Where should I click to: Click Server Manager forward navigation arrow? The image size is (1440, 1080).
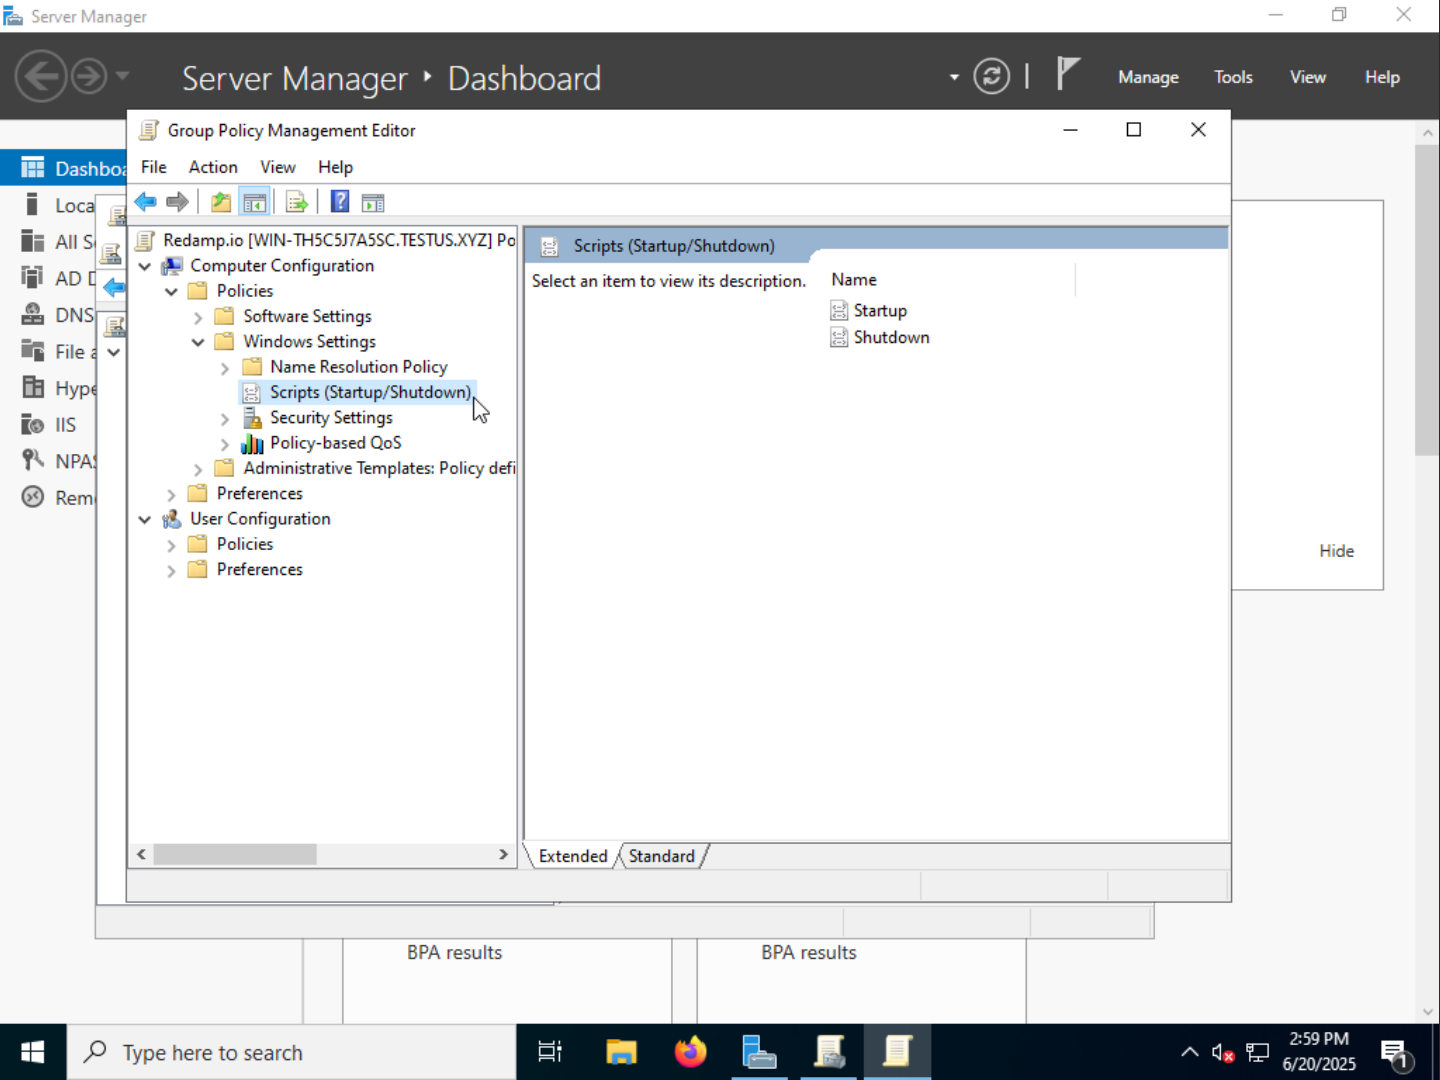tap(89, 76)
